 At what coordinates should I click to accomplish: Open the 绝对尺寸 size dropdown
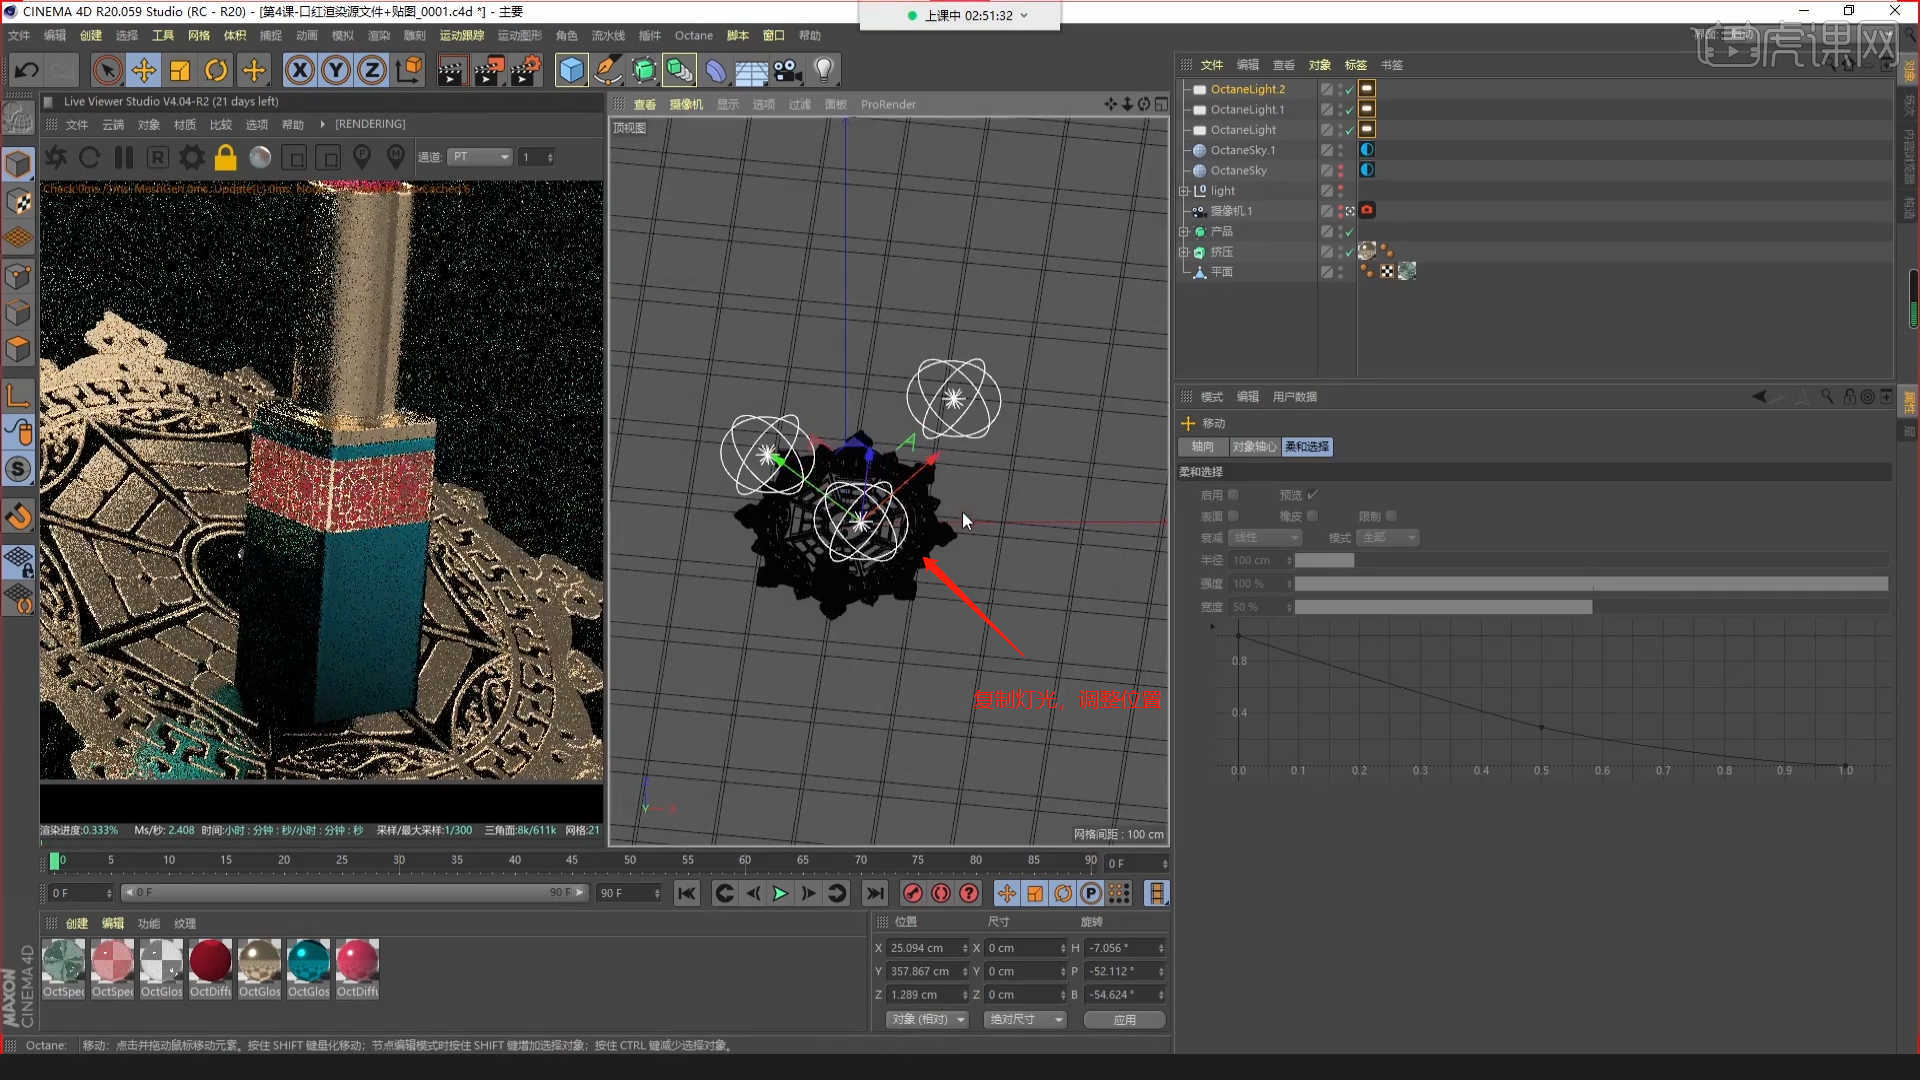tap(1025, 1020)
